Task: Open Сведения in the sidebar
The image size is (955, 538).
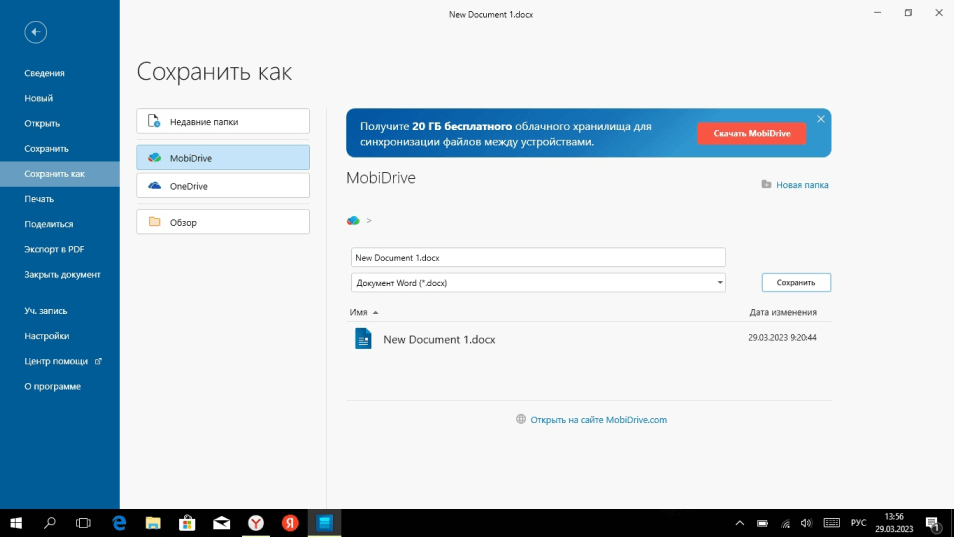Action: [44, 73]
